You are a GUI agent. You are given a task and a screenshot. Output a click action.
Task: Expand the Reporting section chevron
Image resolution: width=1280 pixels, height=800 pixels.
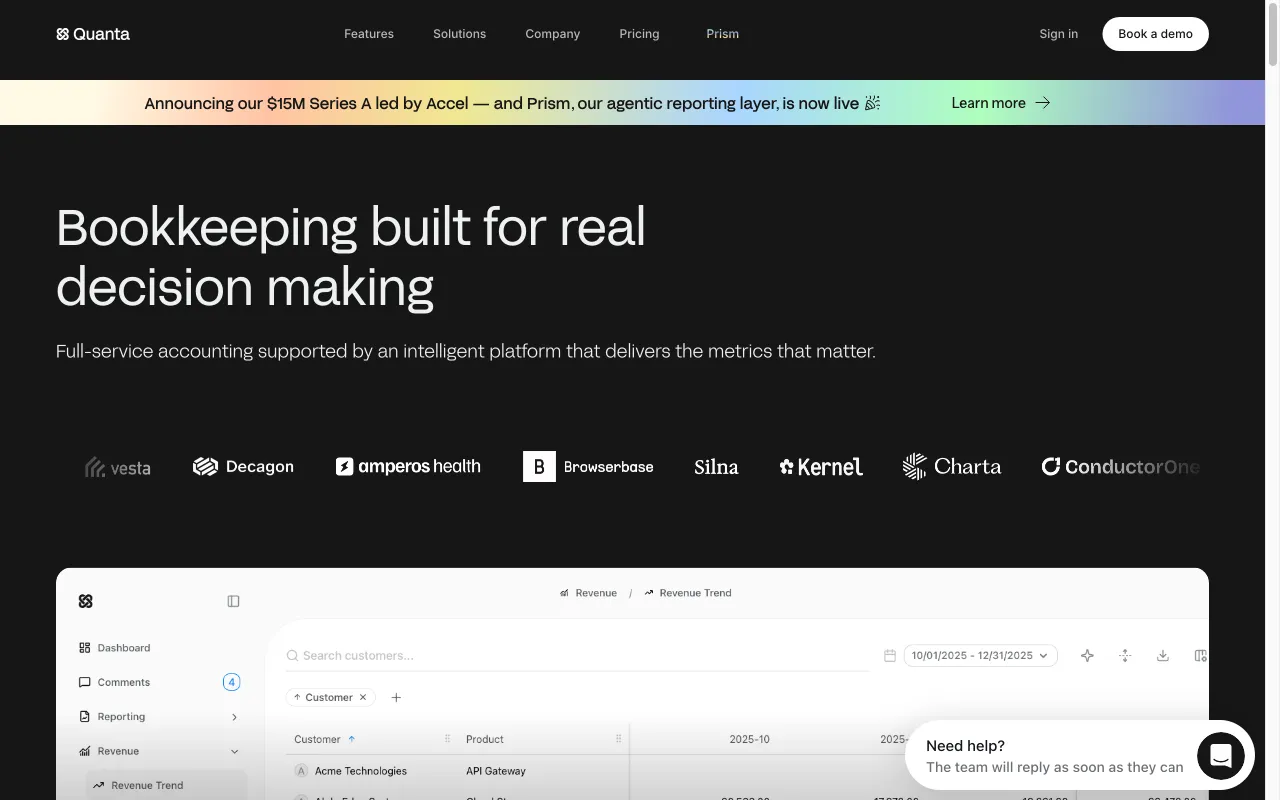[234, 717]
